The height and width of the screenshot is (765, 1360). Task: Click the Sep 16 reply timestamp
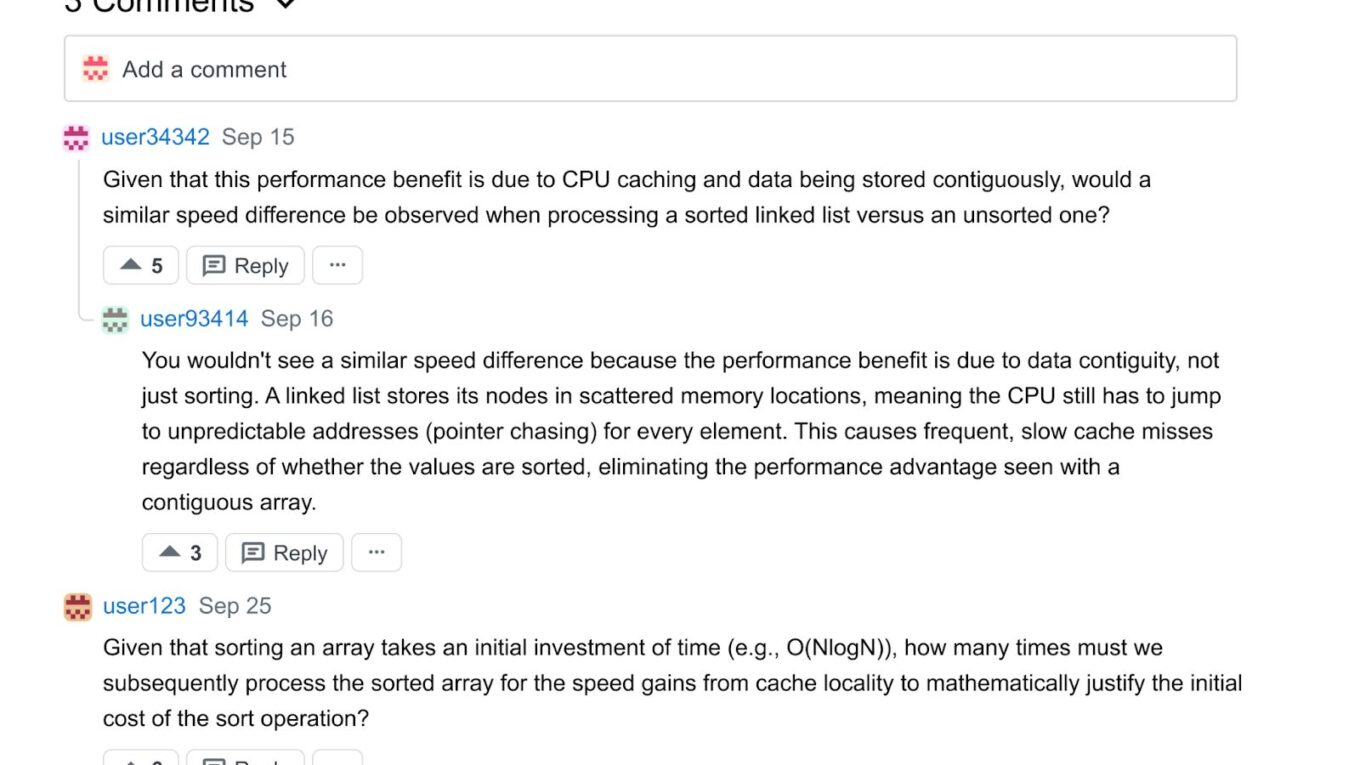click(297, 319)
